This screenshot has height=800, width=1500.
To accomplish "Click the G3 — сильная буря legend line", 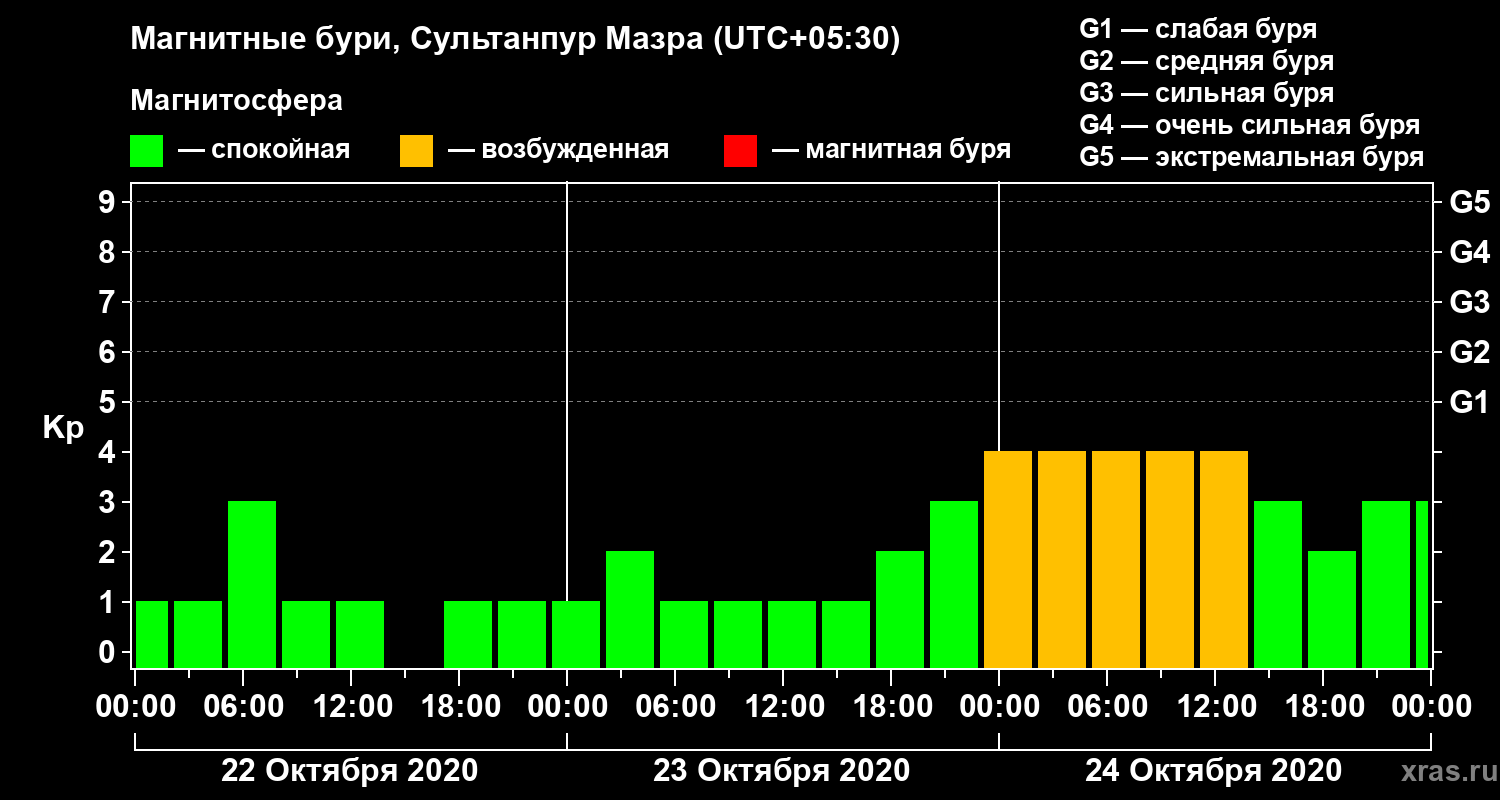I will click(1206, 93).
